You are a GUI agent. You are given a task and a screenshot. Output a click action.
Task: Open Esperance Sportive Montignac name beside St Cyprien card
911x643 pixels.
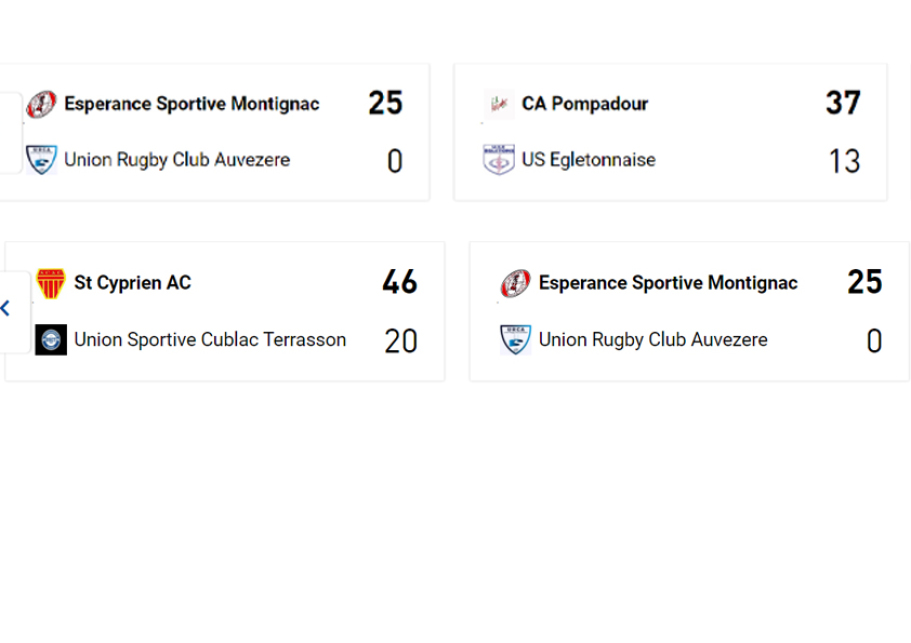coord(668,283)
